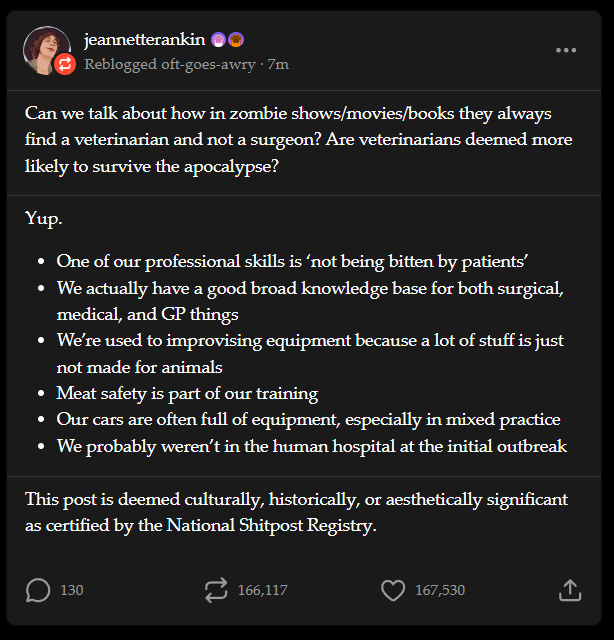Show the 166,117 reblogs count
This screenshot has height=640, width=614.
(262, 590)
